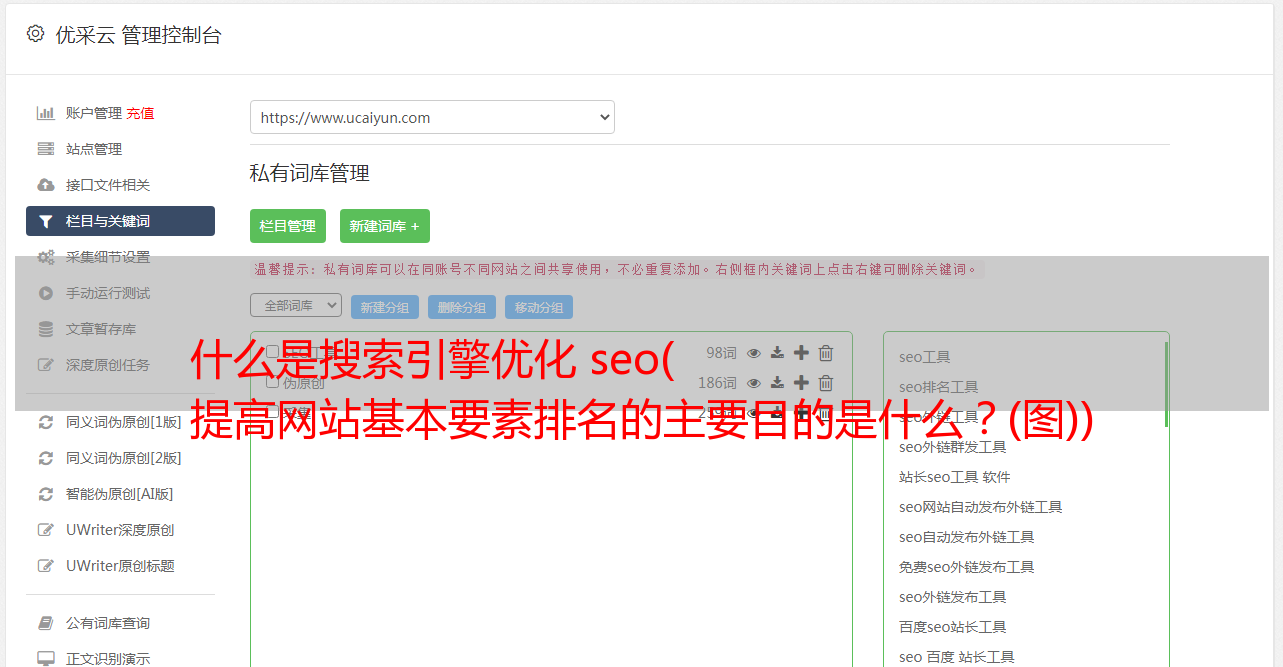1283x667 pixels.
Task: Click the refresh icon for 同义词伪原创[1版]
Action: 46,422
